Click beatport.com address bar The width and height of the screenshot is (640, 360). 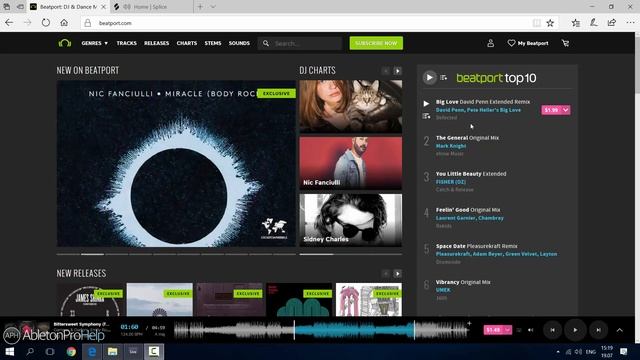(x=306, y=23)
